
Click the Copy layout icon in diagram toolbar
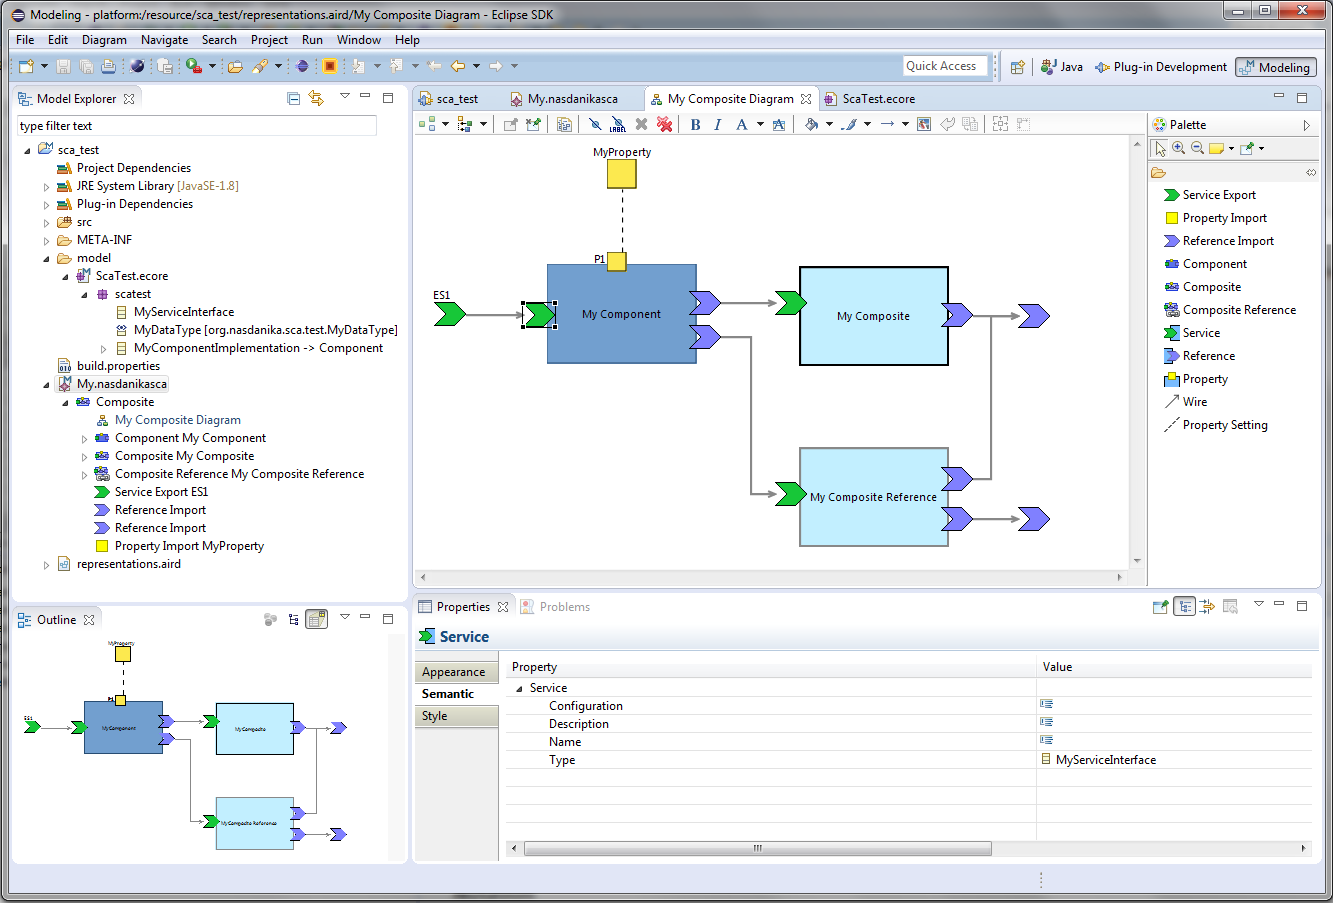point(564,124)
